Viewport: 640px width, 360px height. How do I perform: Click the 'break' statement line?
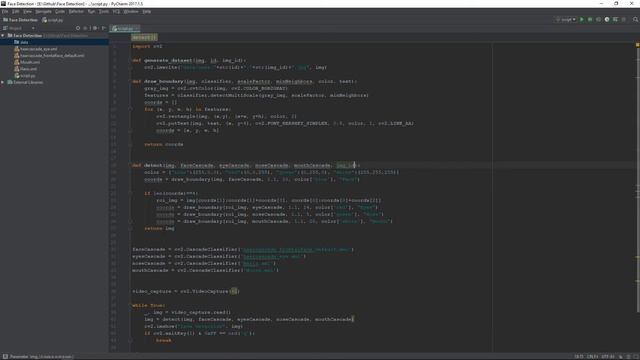pos(164,340)
